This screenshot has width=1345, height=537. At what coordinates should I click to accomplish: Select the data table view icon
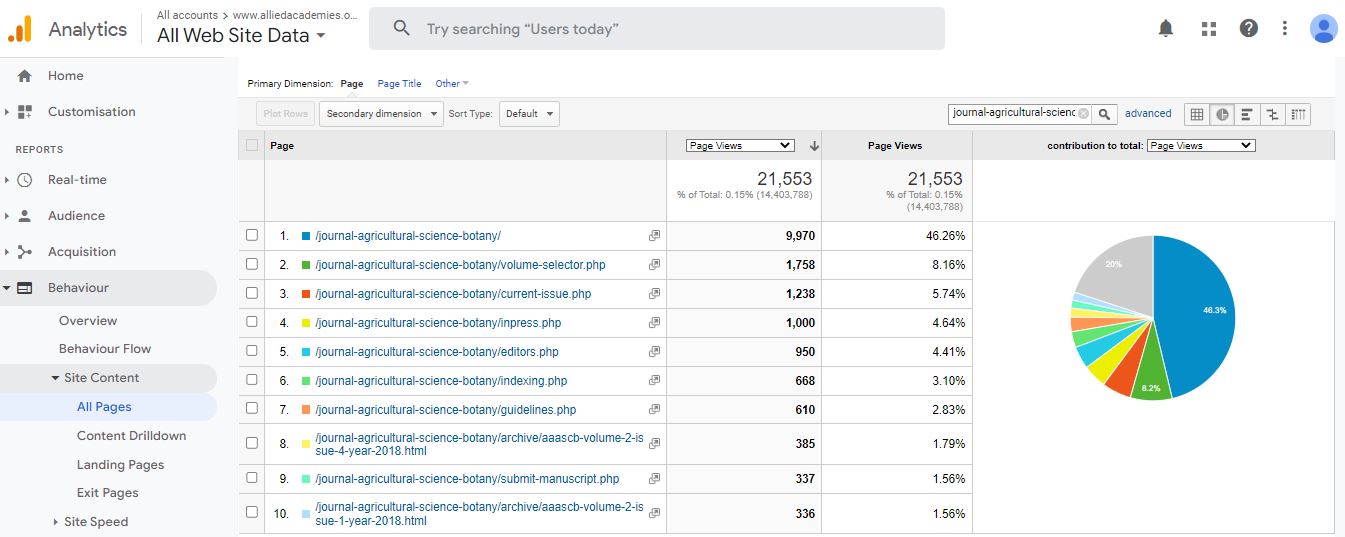(x=1196, y=114)
